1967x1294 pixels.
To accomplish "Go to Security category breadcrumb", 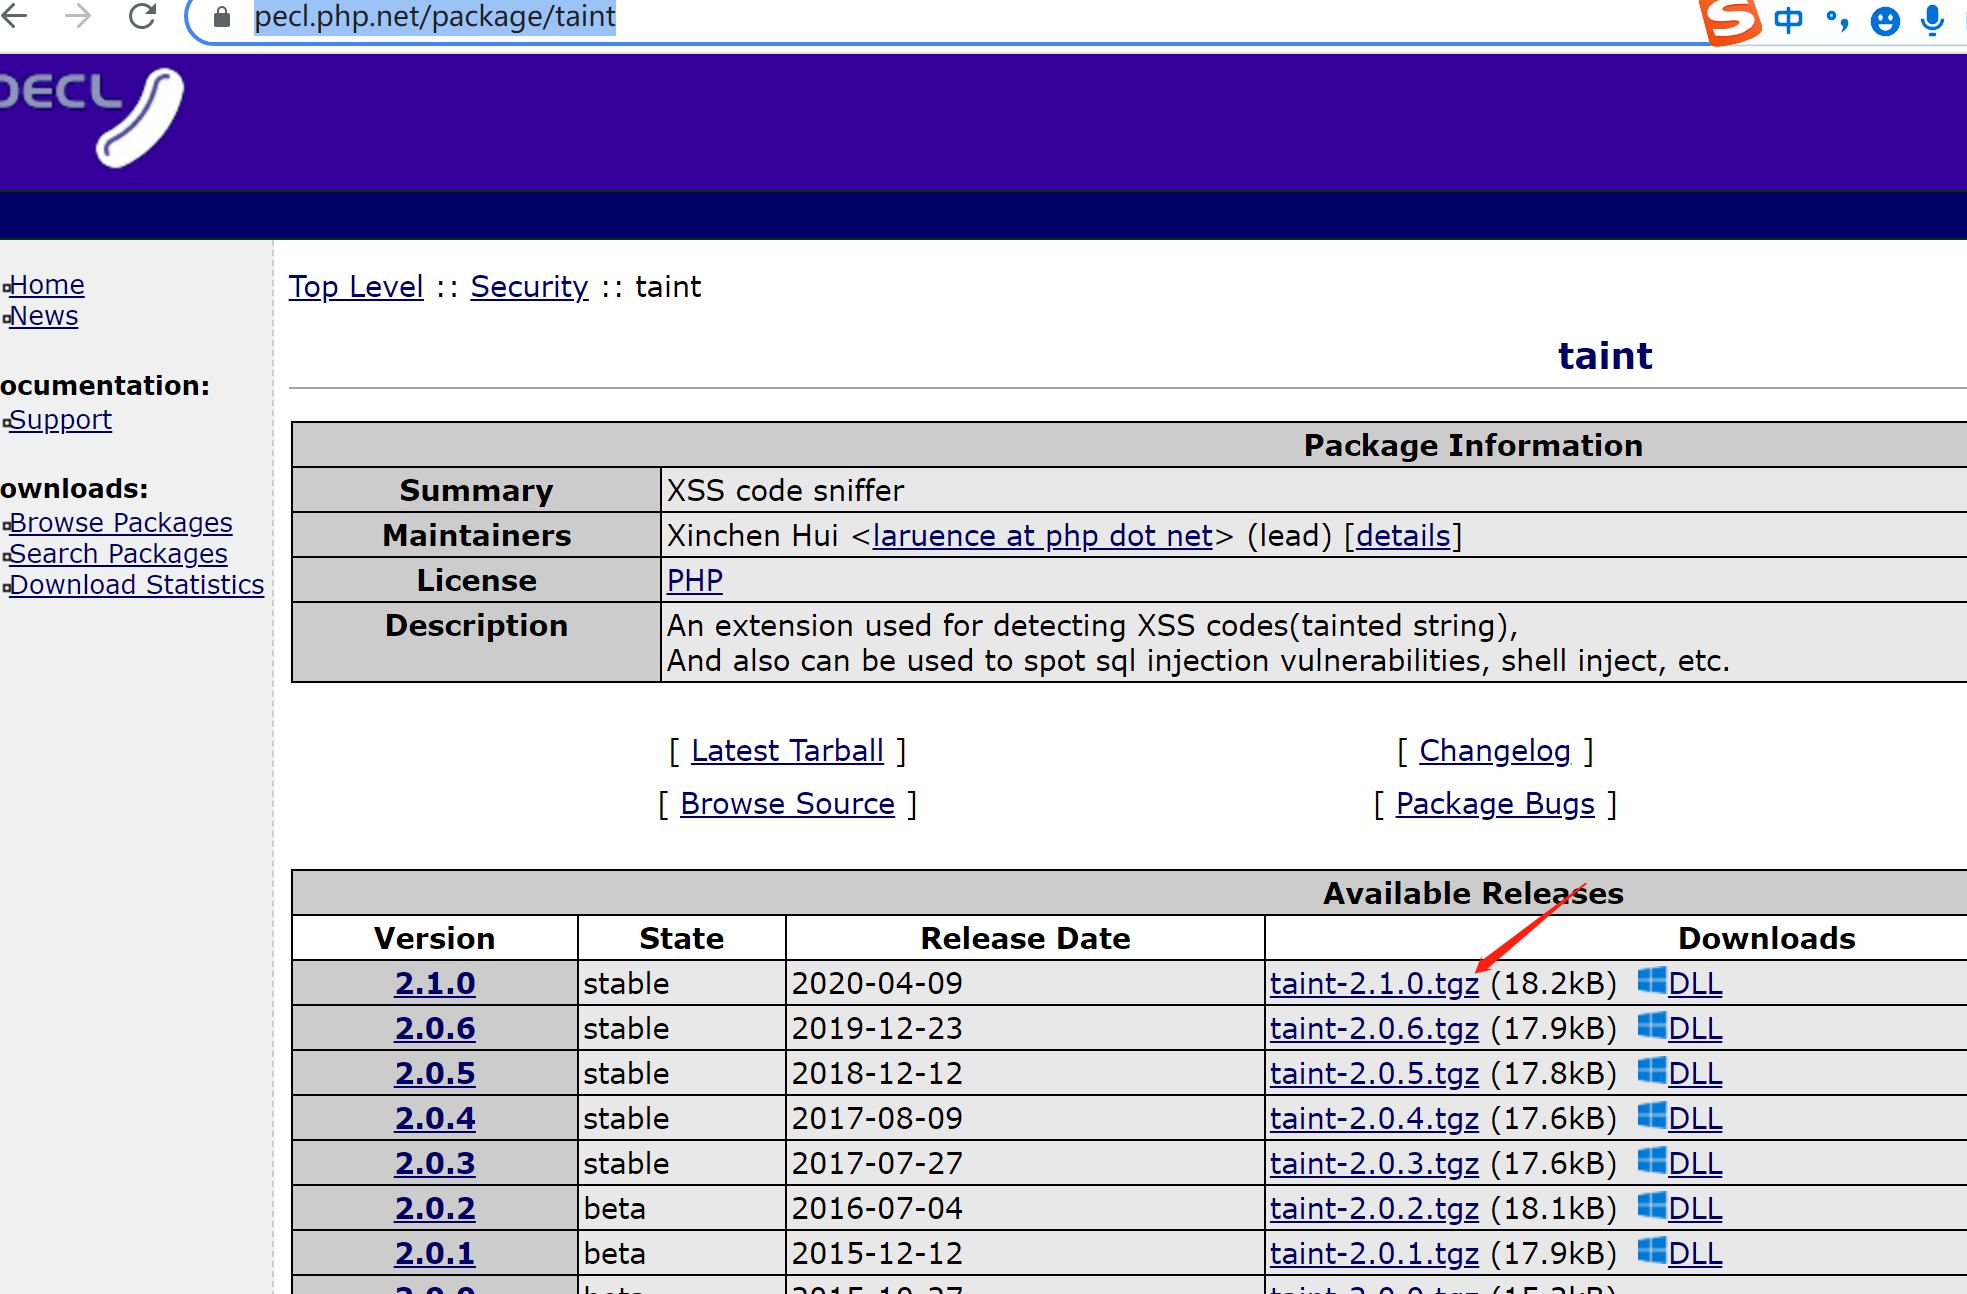I will pyautogui.click(x=529, y=287).
